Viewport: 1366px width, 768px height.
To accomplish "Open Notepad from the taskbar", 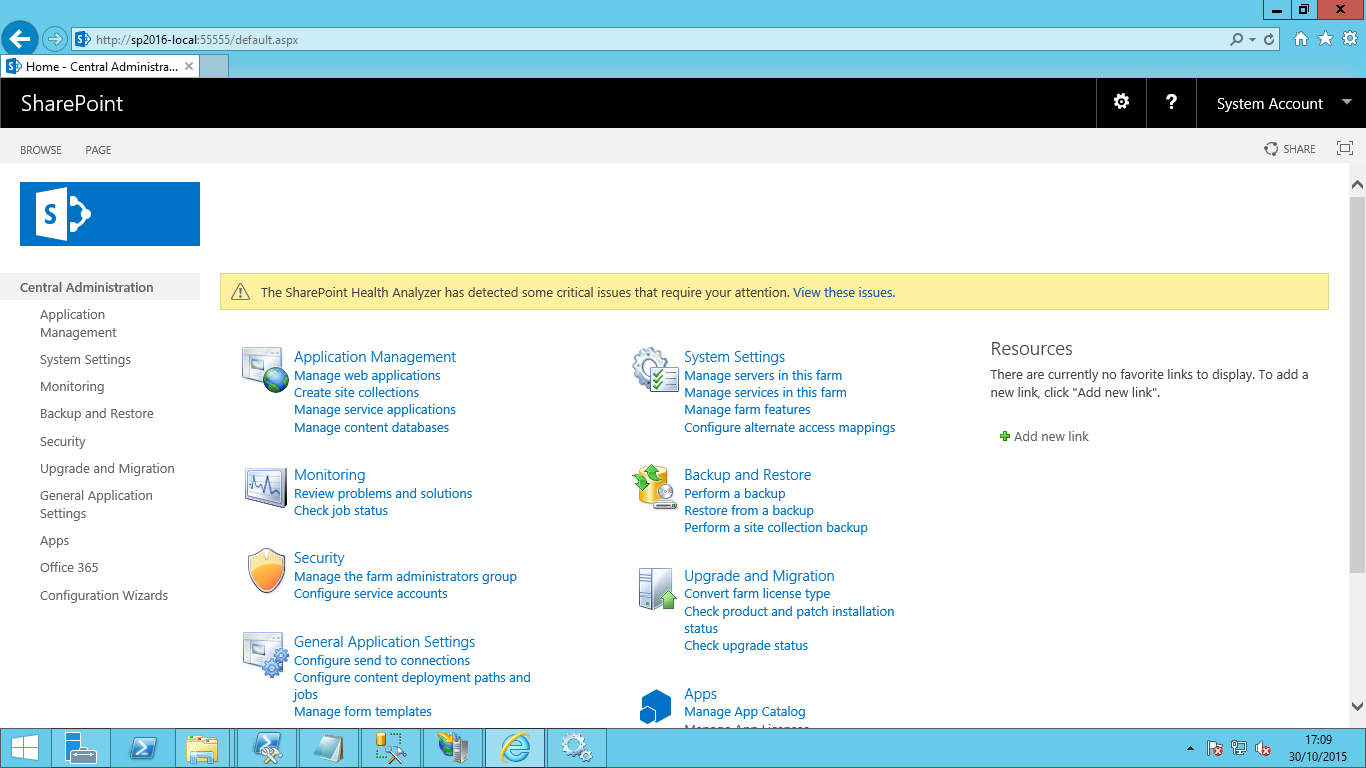I will pos(329,748).
